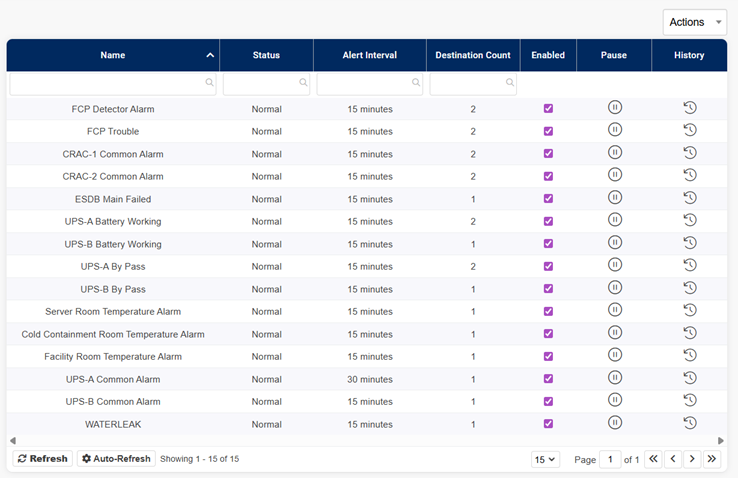
Task: Open the Actions dropdown menu
Action: (x=694, y=22)
